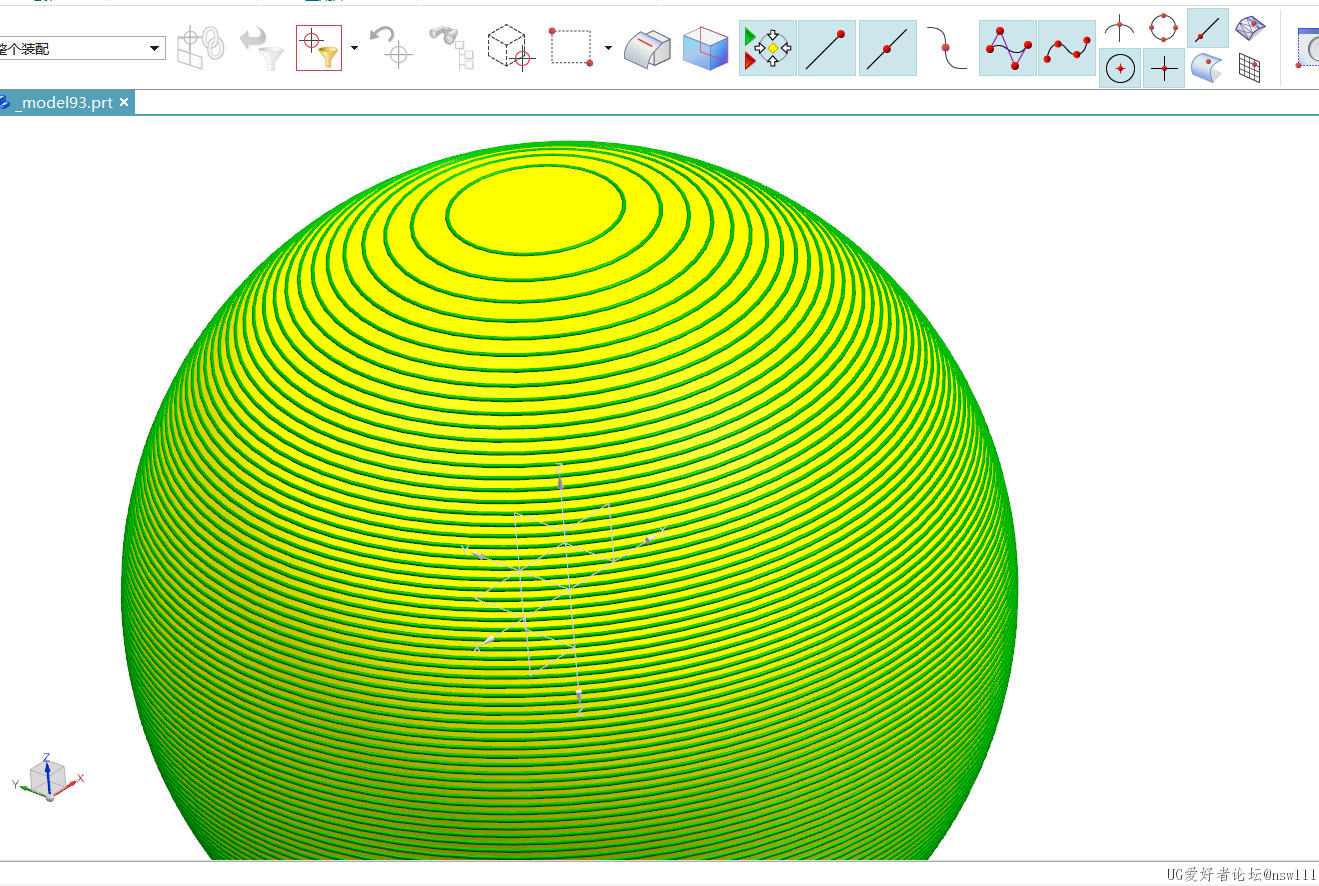1319x886 pixels.
Task: Select the yellow circular cap atop the sphere
Action: coord(538,211)
